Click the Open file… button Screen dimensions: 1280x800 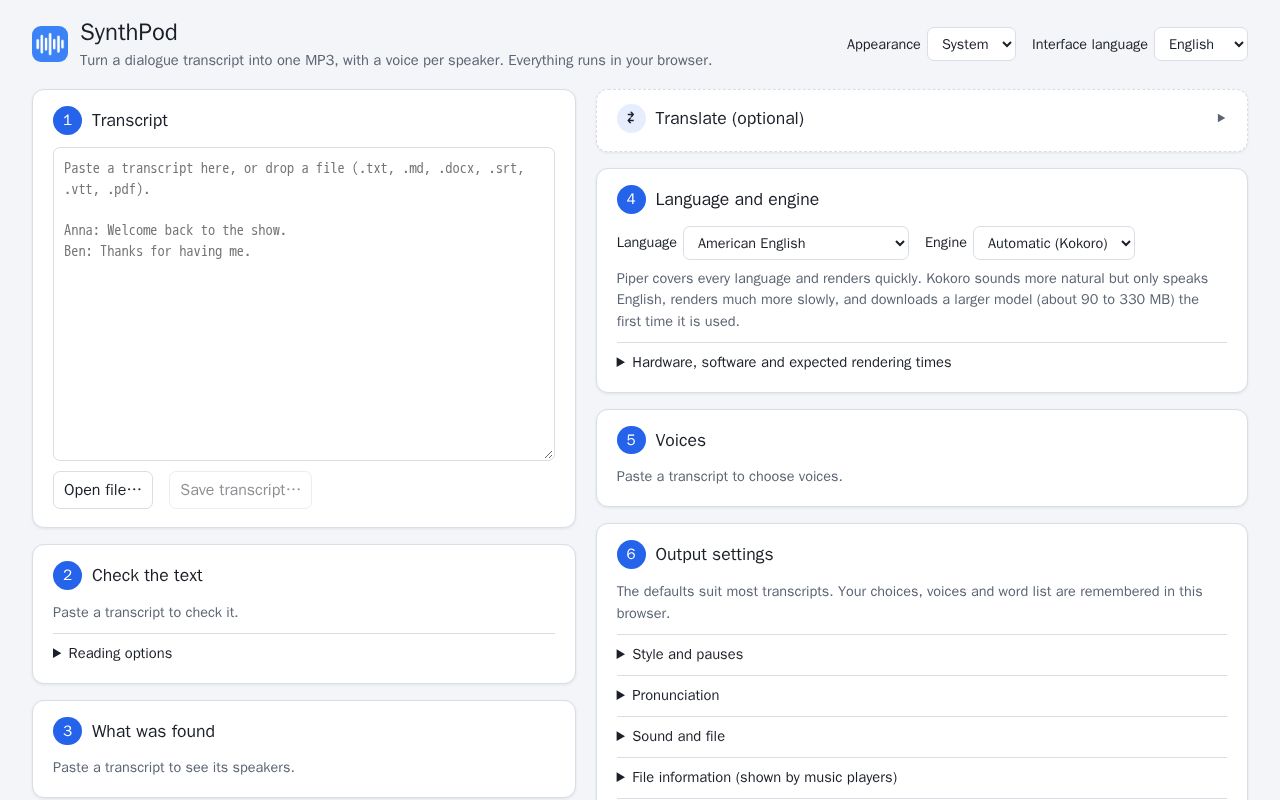point(103,490)
